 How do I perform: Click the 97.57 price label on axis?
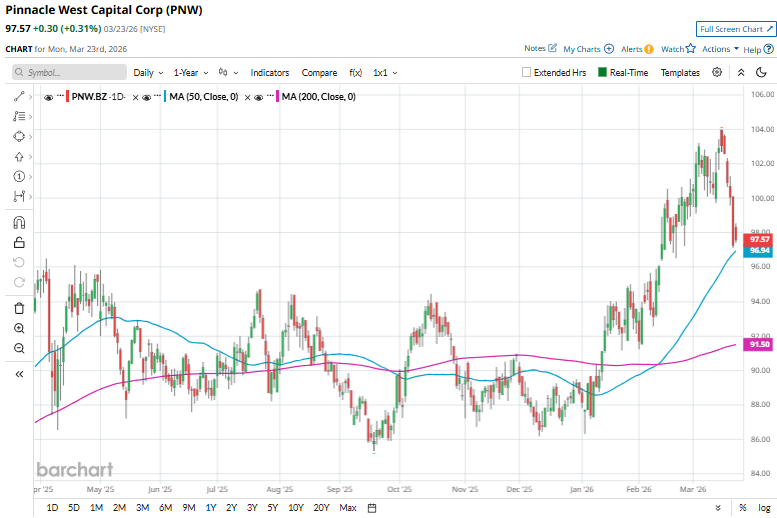pyautogui.click(x=758, y=239)
